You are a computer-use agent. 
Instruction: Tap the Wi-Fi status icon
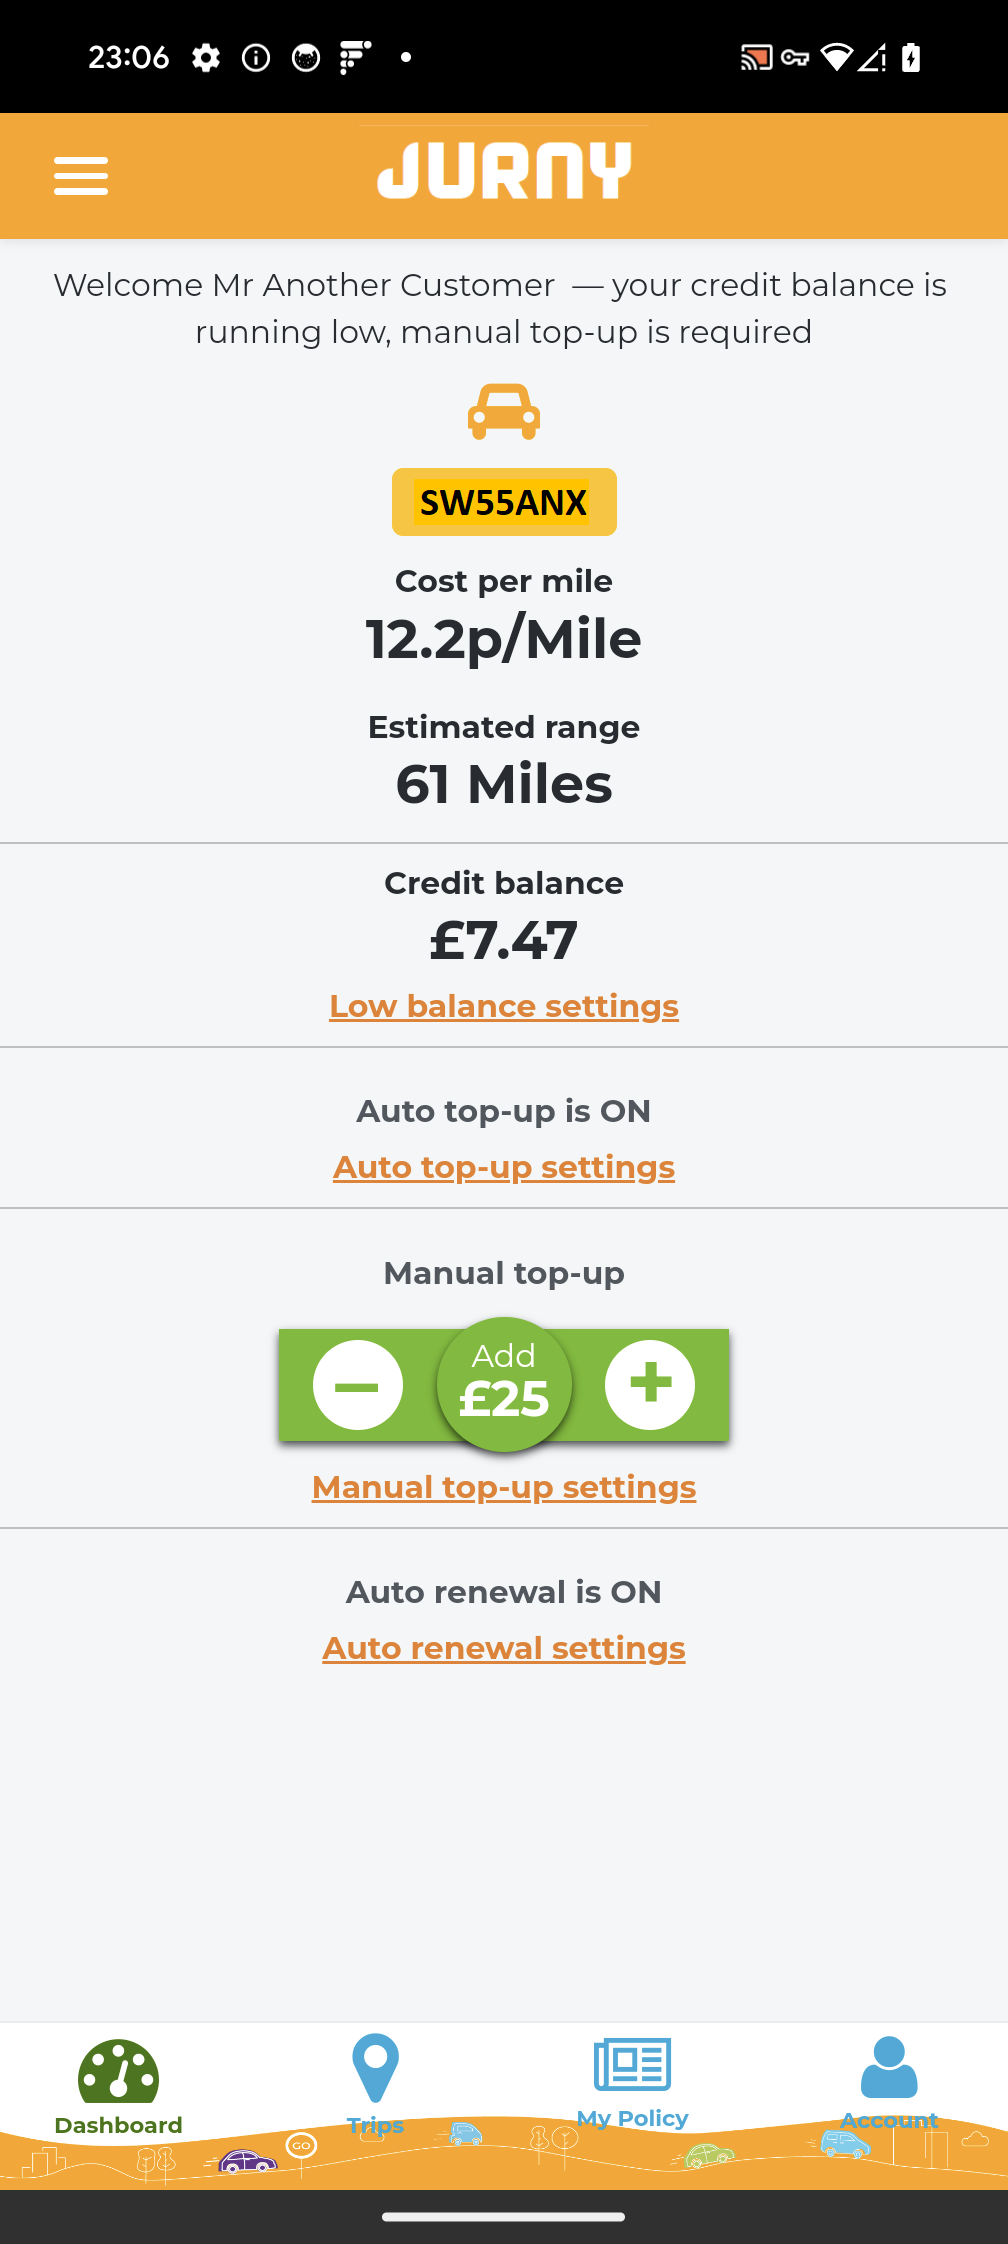pos(836,58)
